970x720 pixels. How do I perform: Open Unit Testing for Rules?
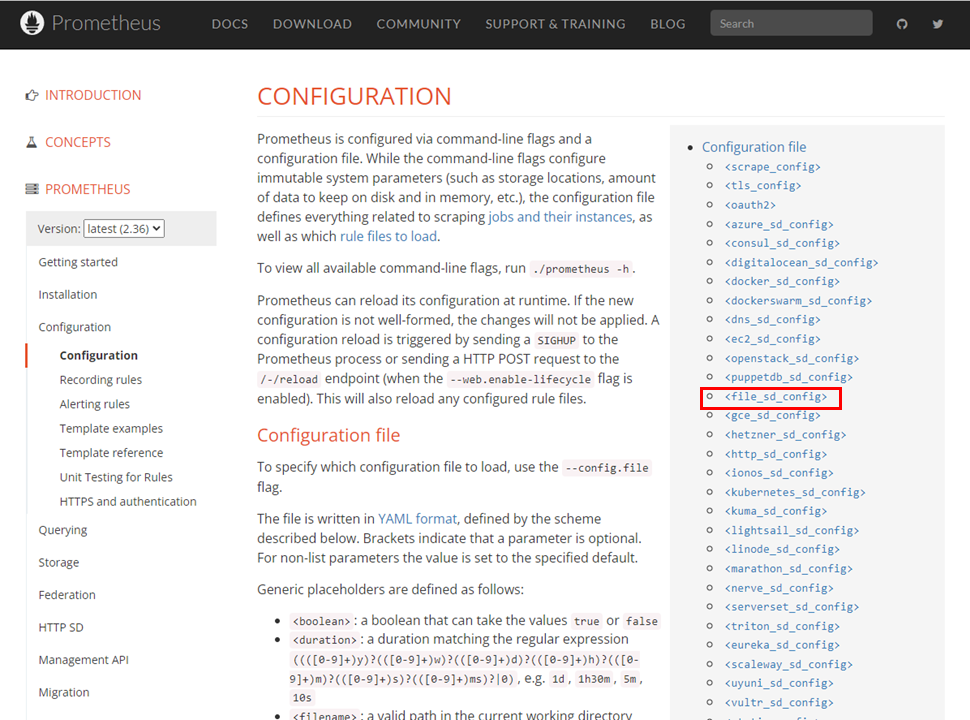pyautogui.click(x=116, y=477)
